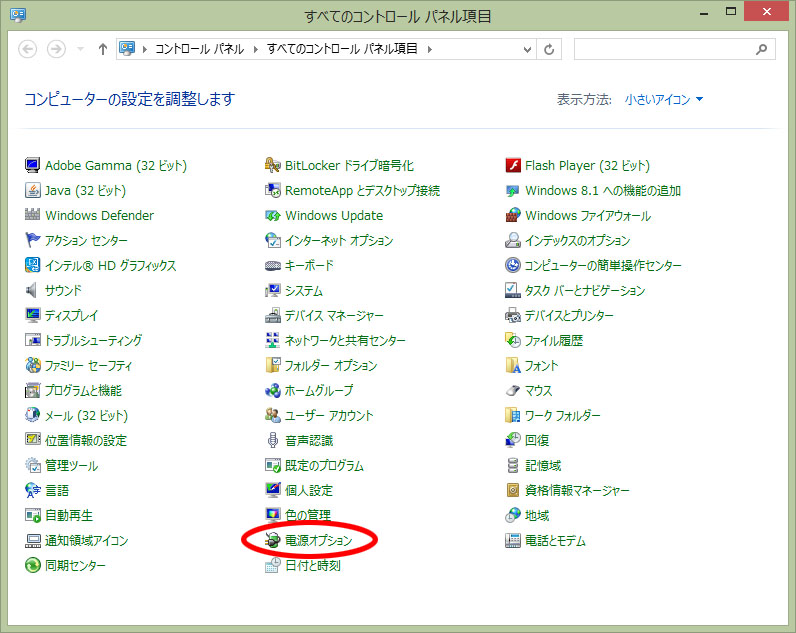Click the デバイスとプリンター icon
Viewport: 796px width, 633px height.
[x=513, y=315]
